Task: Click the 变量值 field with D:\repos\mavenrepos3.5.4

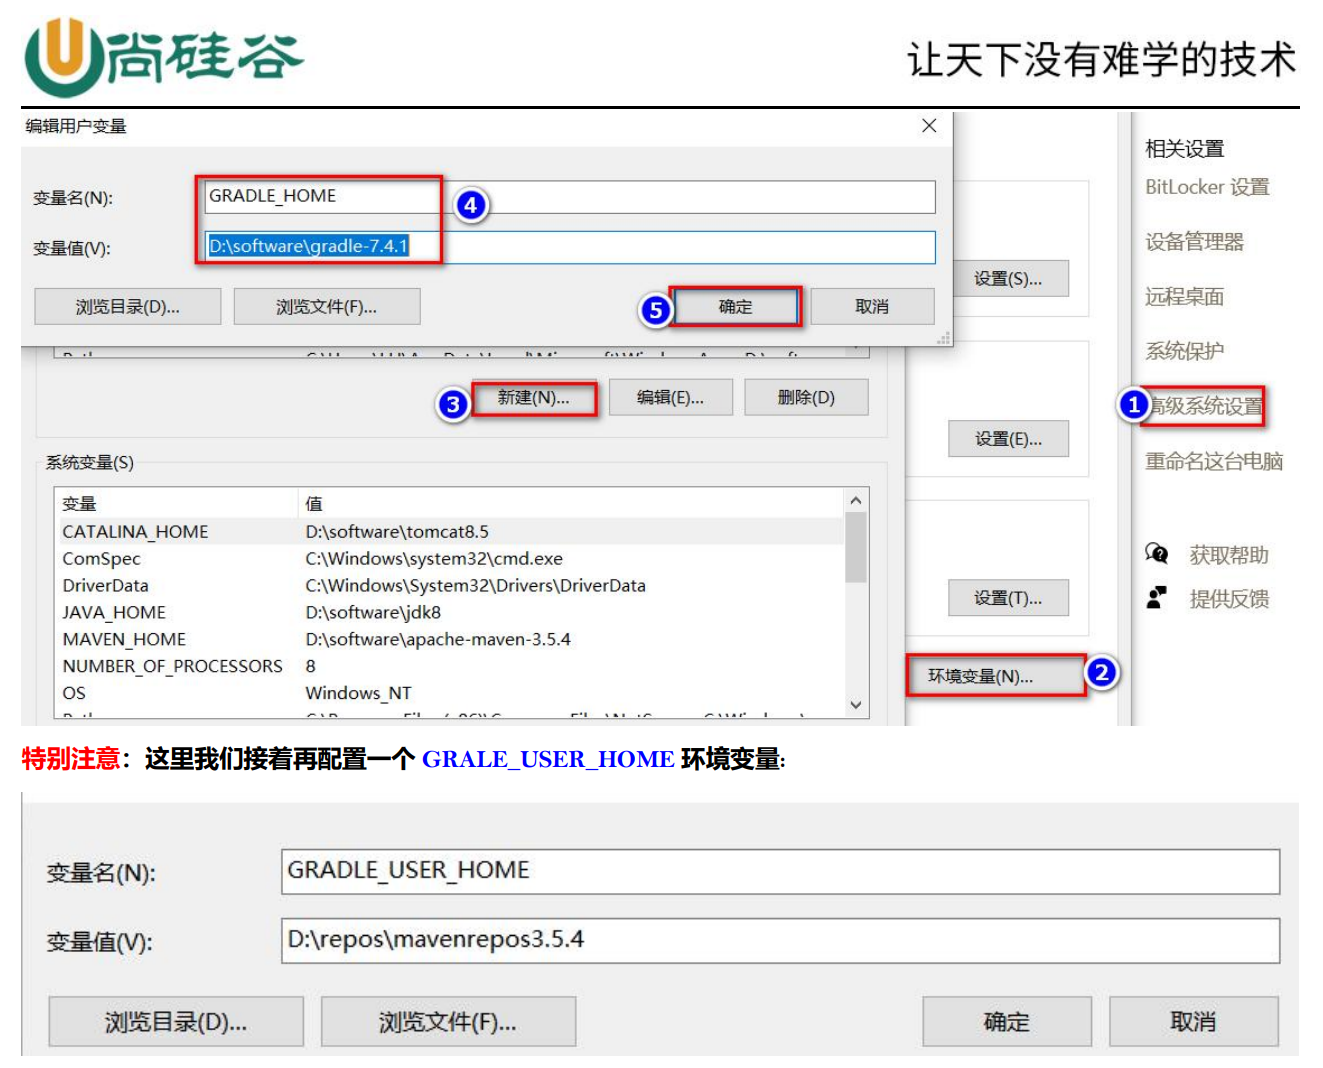Action: point(780,940)
